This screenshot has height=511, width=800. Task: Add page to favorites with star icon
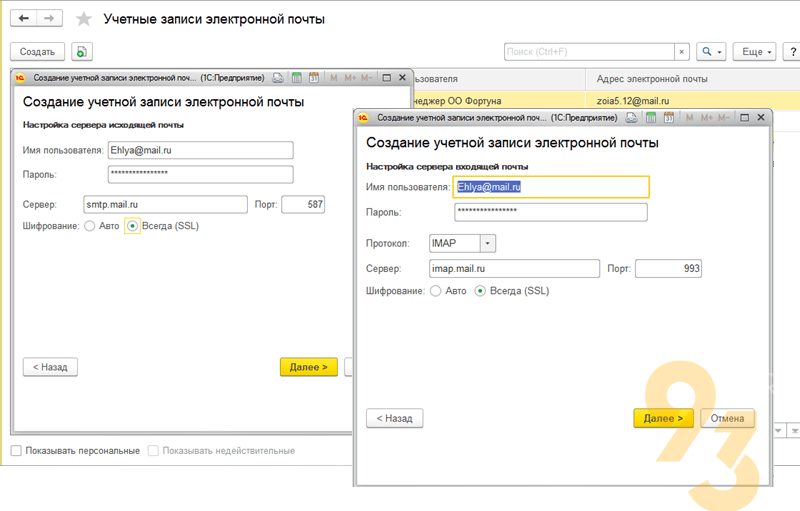pos(84,19)
